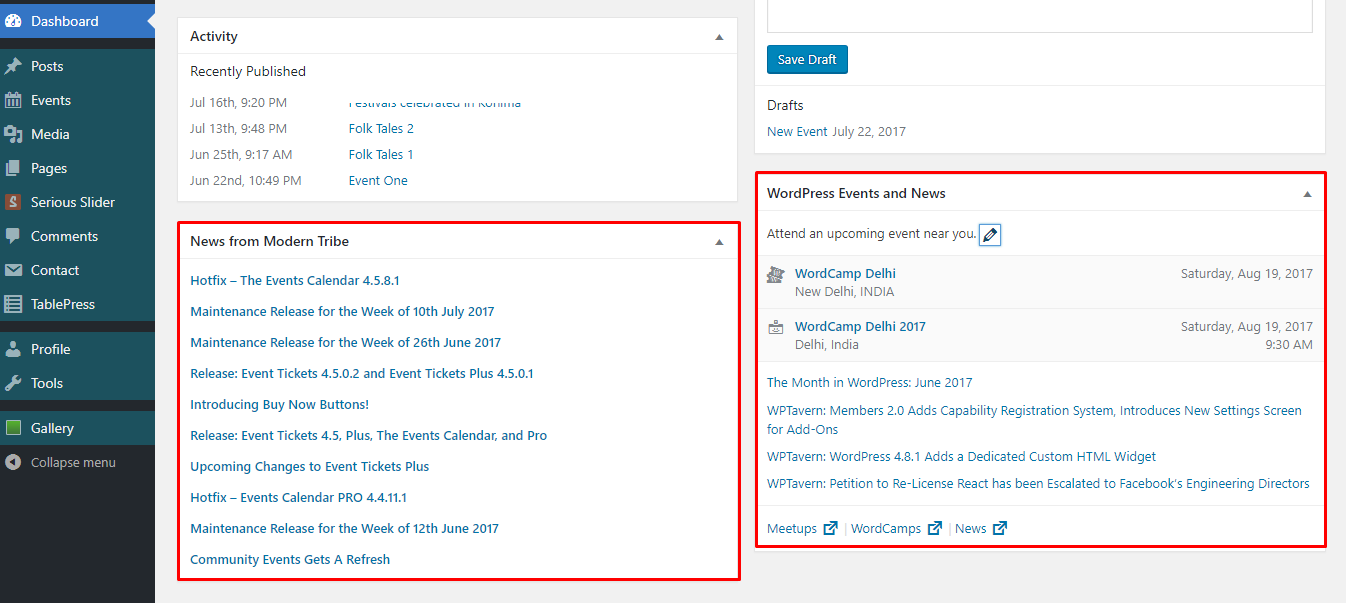Viewport: 1346px width, 603px height.
Task: Open the Event One post link
Action: pyautogui.click(x=378, y=180)
